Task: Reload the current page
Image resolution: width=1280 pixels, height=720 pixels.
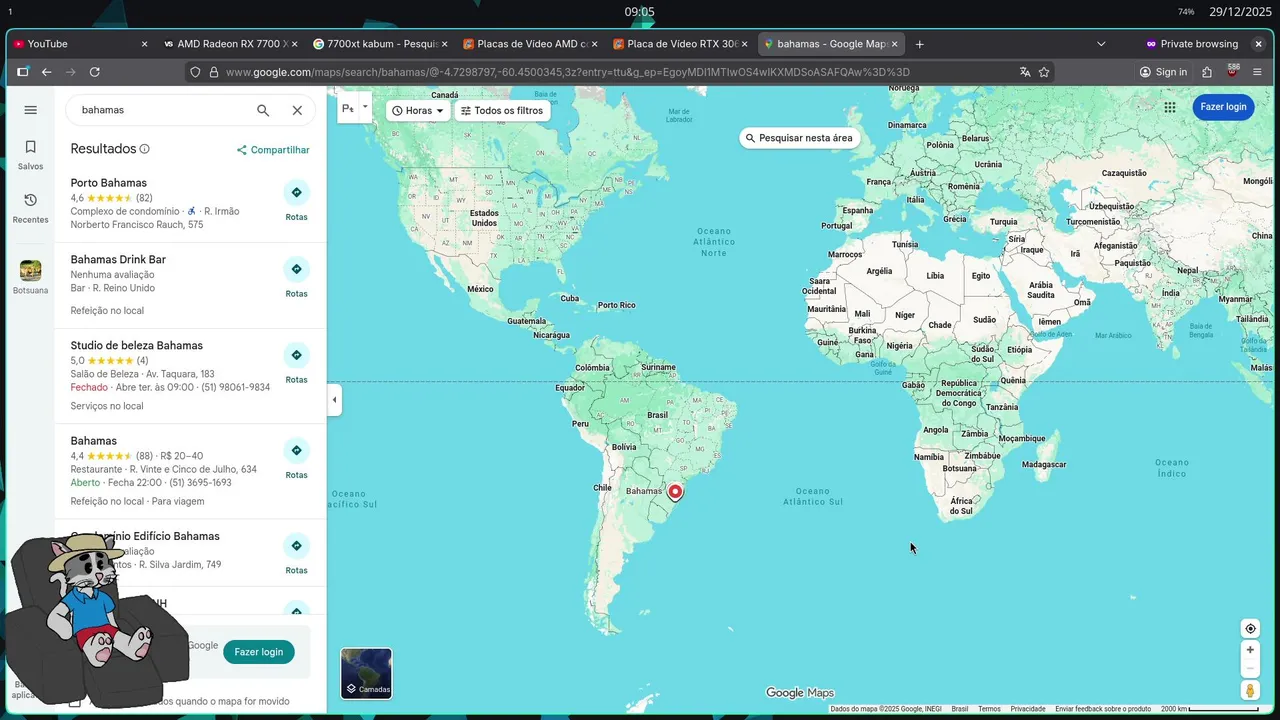Action: click(x=95, y=72)
